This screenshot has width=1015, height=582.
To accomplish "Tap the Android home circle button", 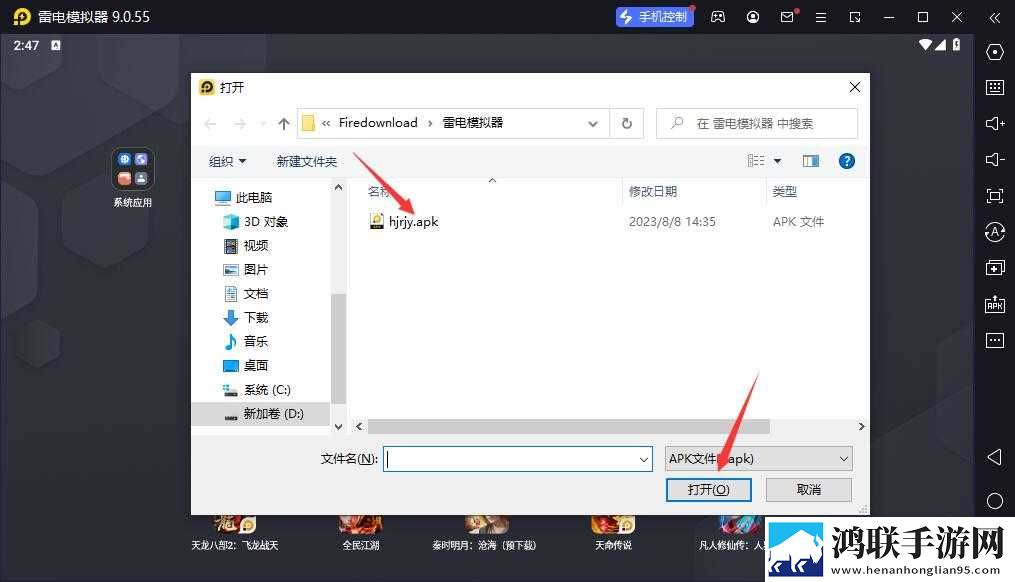I will pyautogui.click(x=994, y=500).
